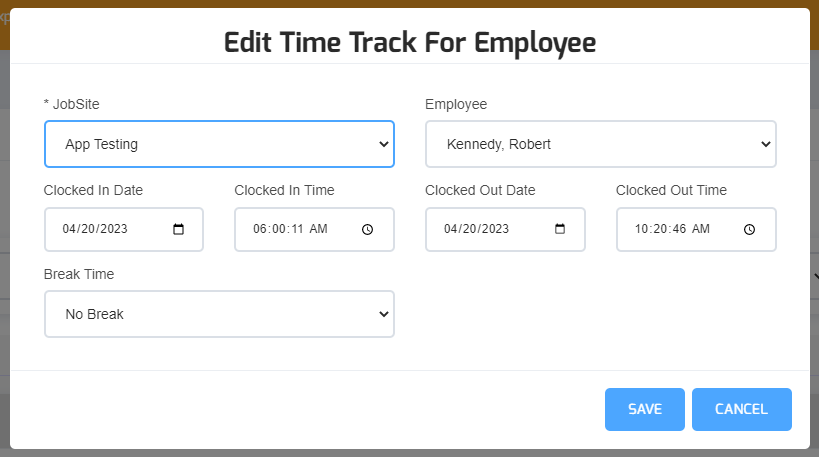This screenshot has height=457, width=819.
Task: Open the Clocked In Date calendar picker
Action: [x=179, y=229]
